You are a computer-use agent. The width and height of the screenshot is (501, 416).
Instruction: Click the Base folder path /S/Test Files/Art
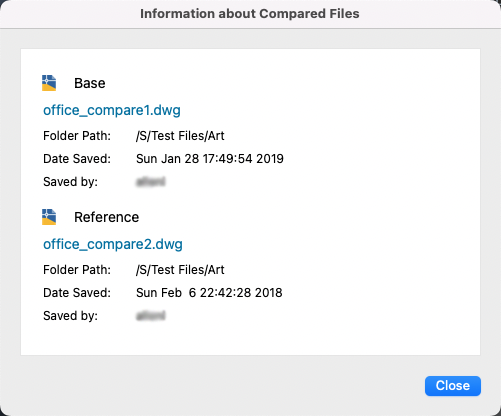tap(180, 136)
